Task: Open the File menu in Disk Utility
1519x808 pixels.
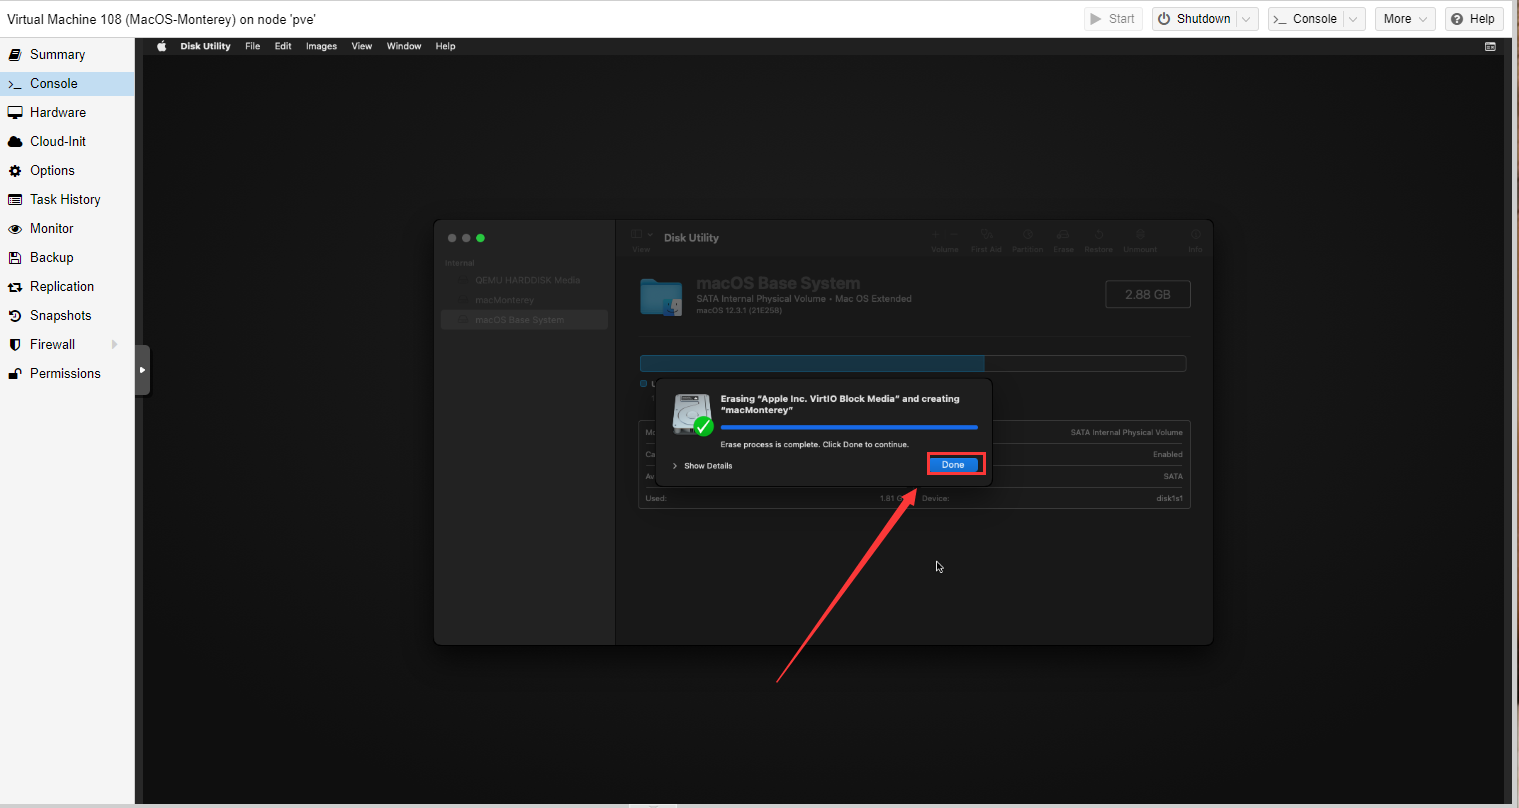Action: pos(252,46)
